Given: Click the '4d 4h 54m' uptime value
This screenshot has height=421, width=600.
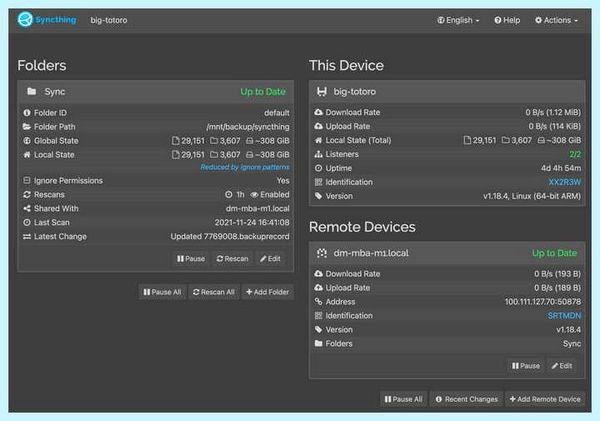Looking at the screenshot, I should 561,168.
